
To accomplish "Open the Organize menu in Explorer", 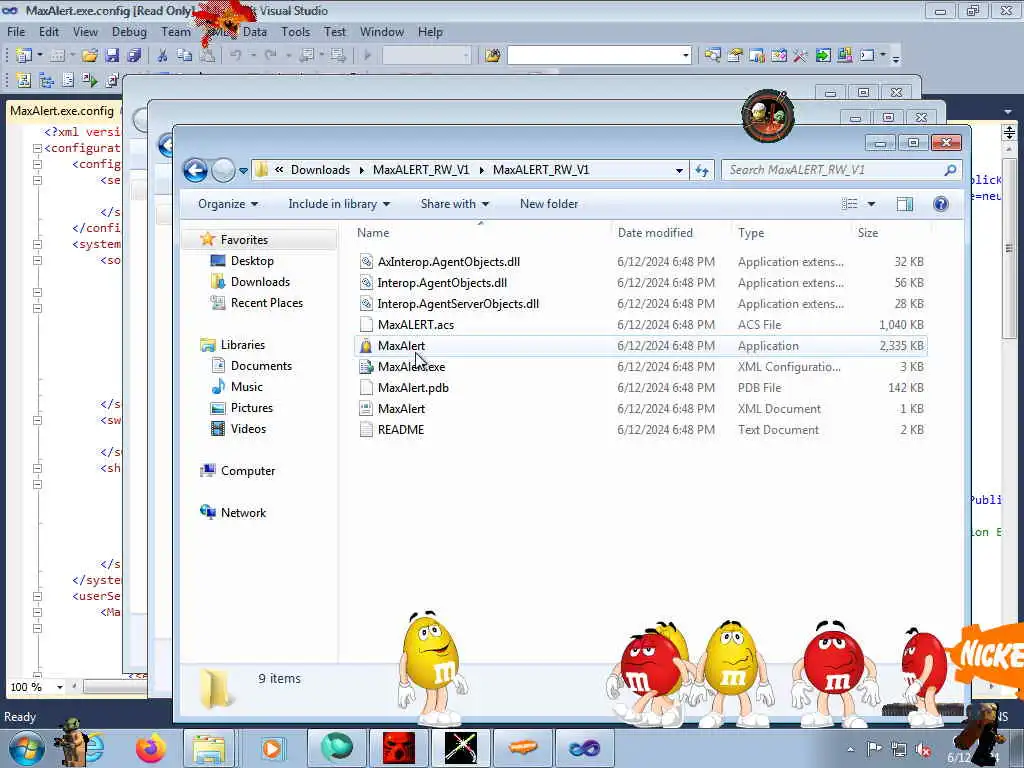I will pyautogui.click(x=228, y=204).
